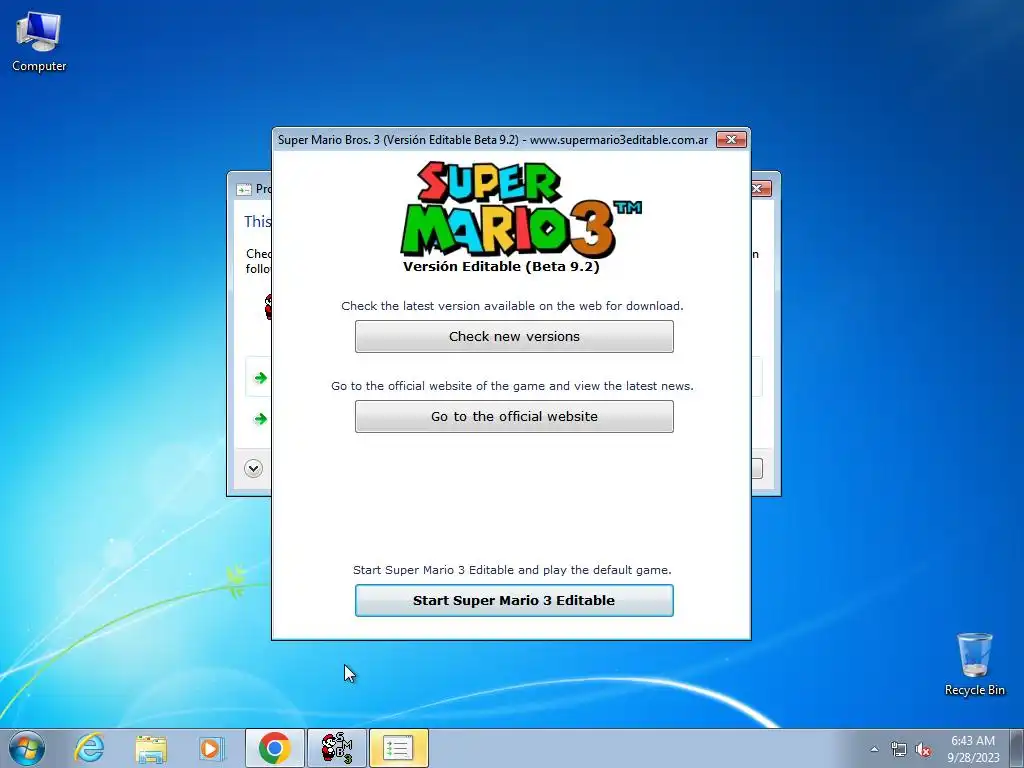Image resolution: width=1024 pixels, height=768 pixels.
Task: Open the Windows Start menu
Action: tap(27, 748)
